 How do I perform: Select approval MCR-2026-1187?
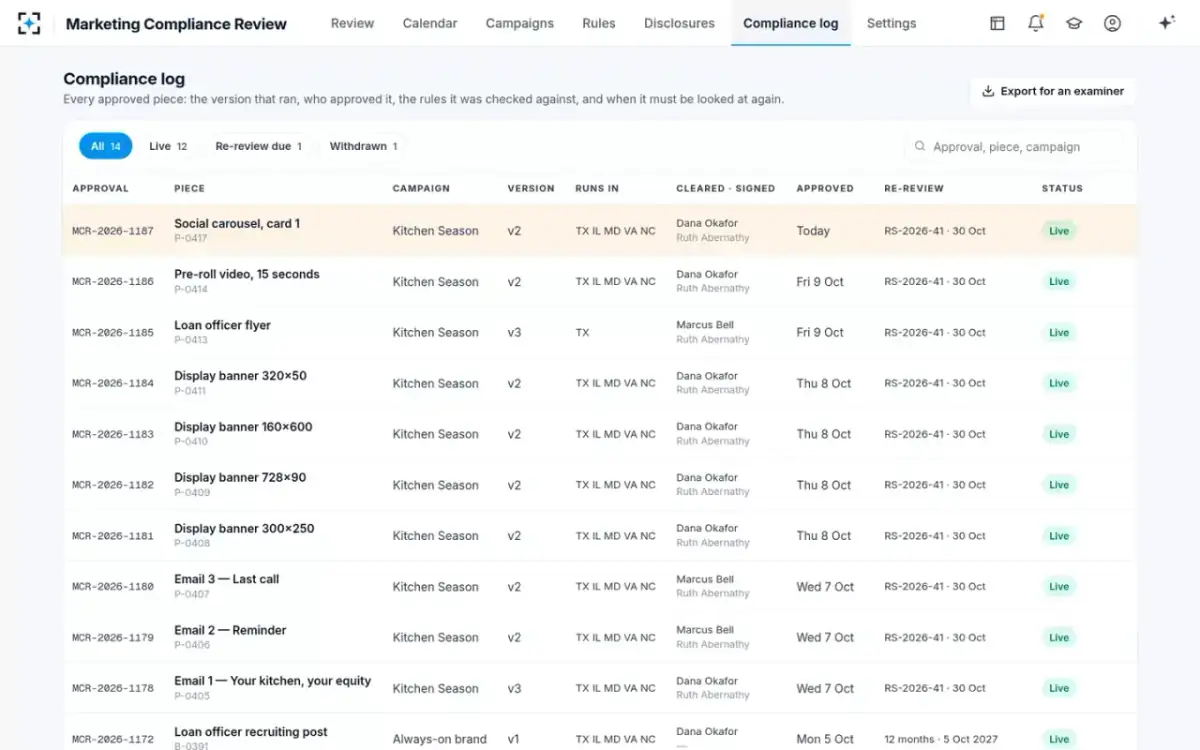(113, 231)
